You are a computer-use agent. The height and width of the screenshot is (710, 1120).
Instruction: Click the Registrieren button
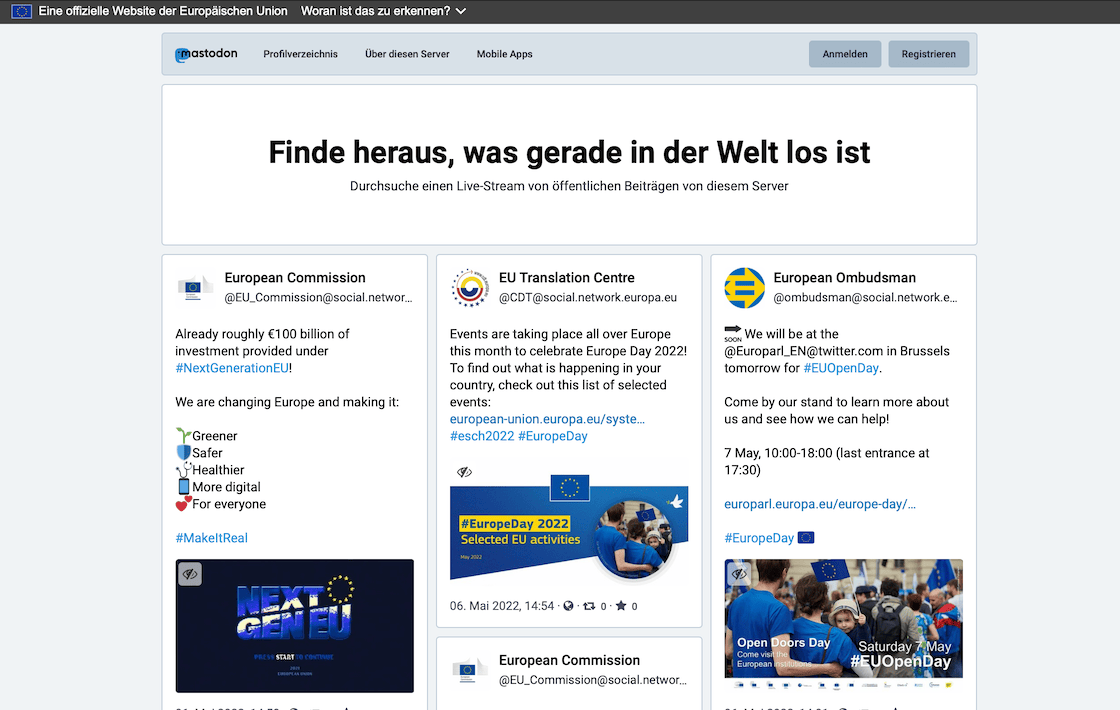(929, 54)
